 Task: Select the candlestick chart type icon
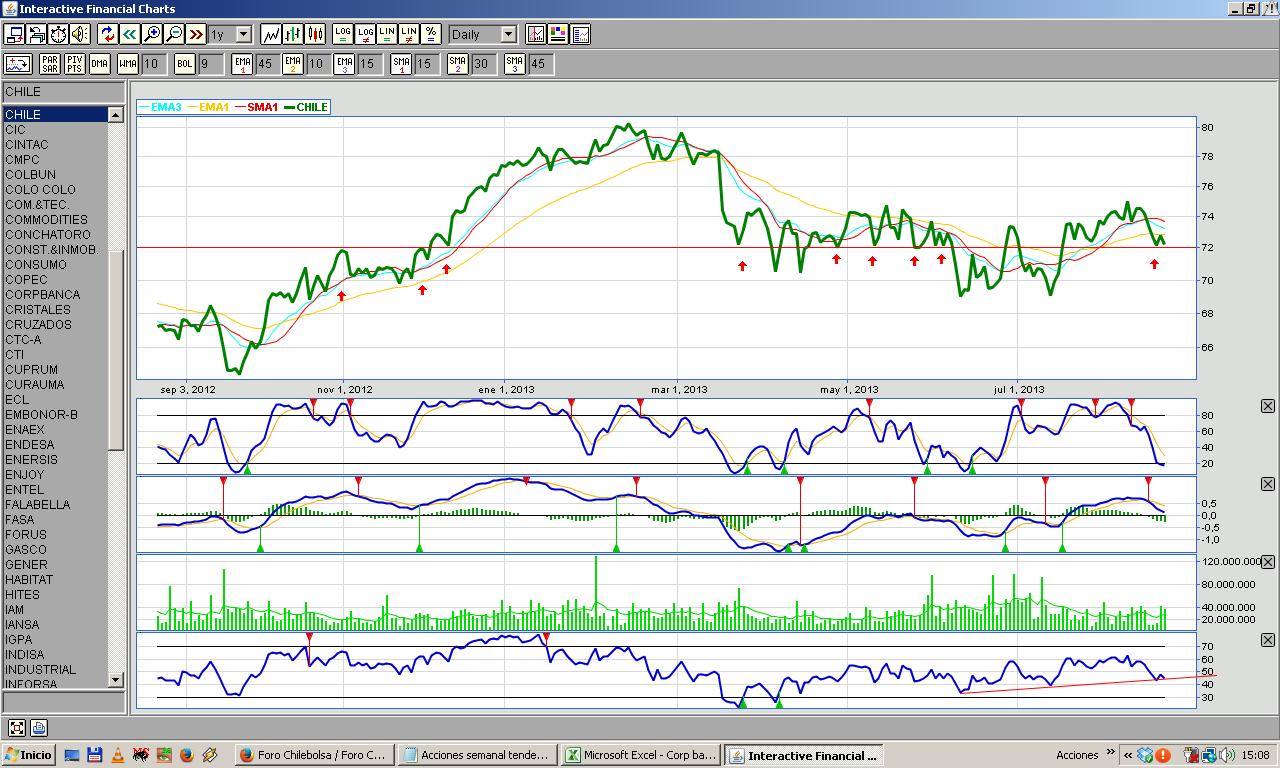[x=316, y=34]
